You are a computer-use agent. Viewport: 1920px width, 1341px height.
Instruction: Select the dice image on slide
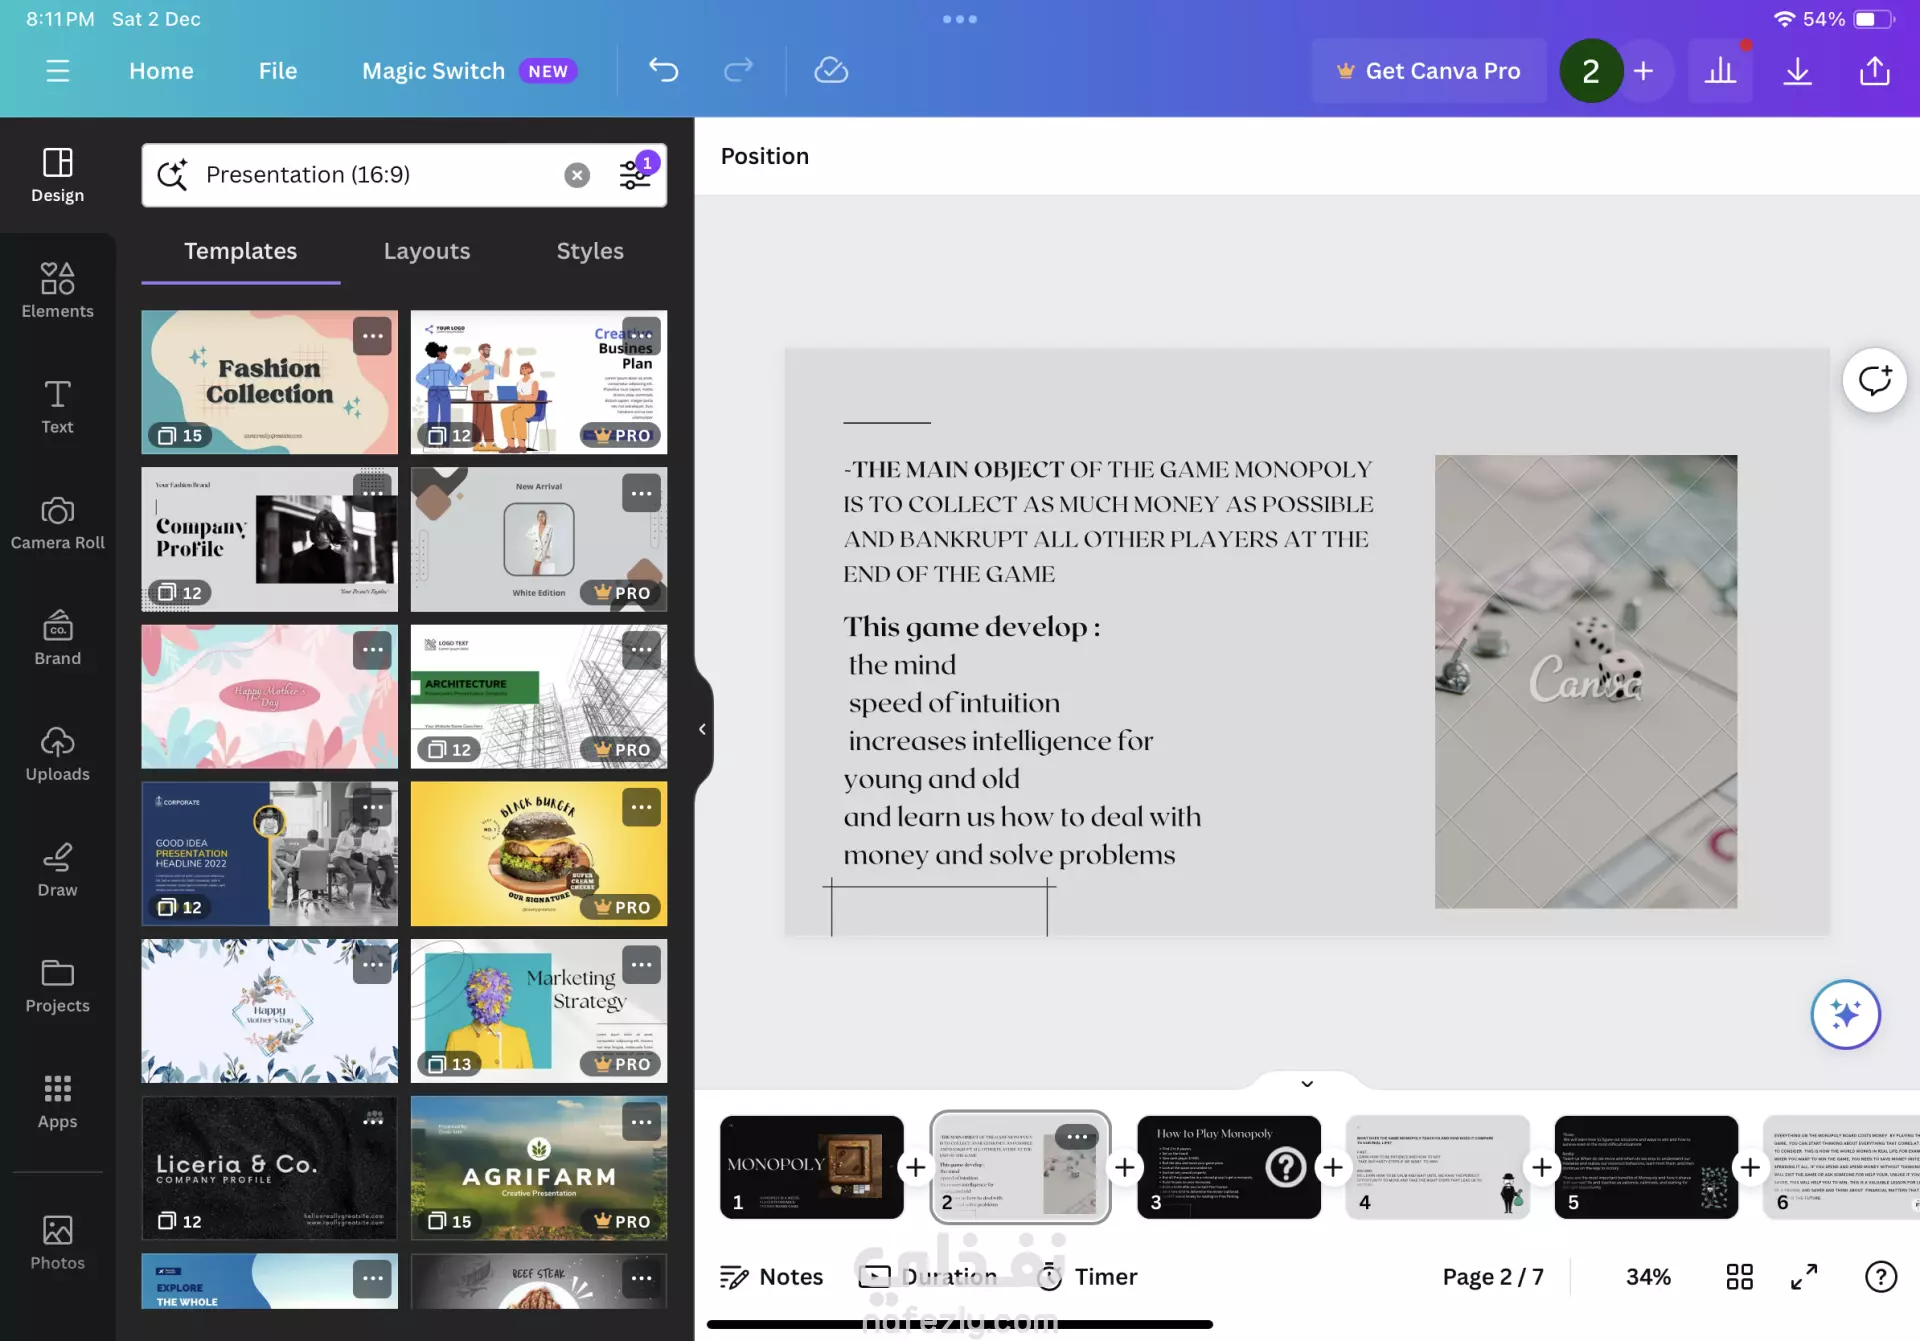(1585, 681)
